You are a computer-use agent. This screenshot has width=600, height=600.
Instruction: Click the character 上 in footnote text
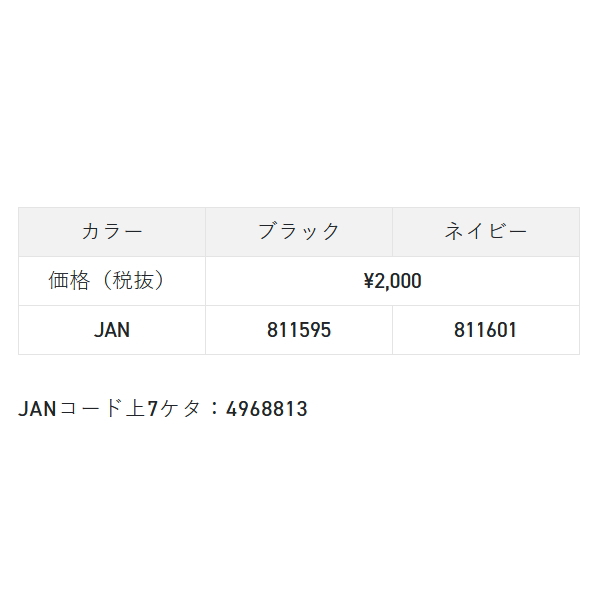pyautogui.click(x=134, y=409)
